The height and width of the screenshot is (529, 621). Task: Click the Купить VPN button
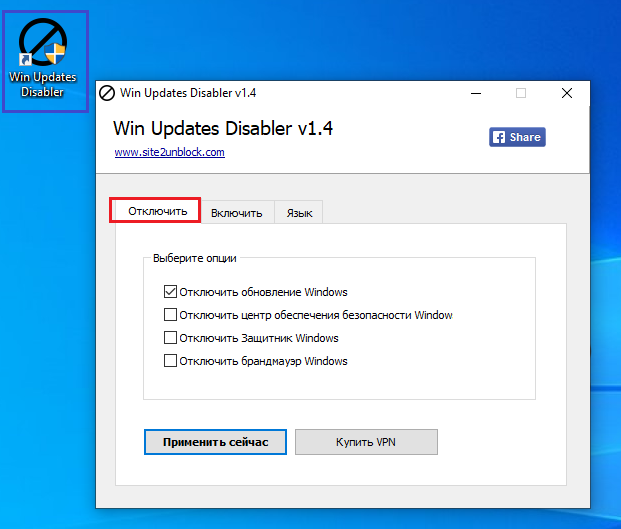(366, 442)
